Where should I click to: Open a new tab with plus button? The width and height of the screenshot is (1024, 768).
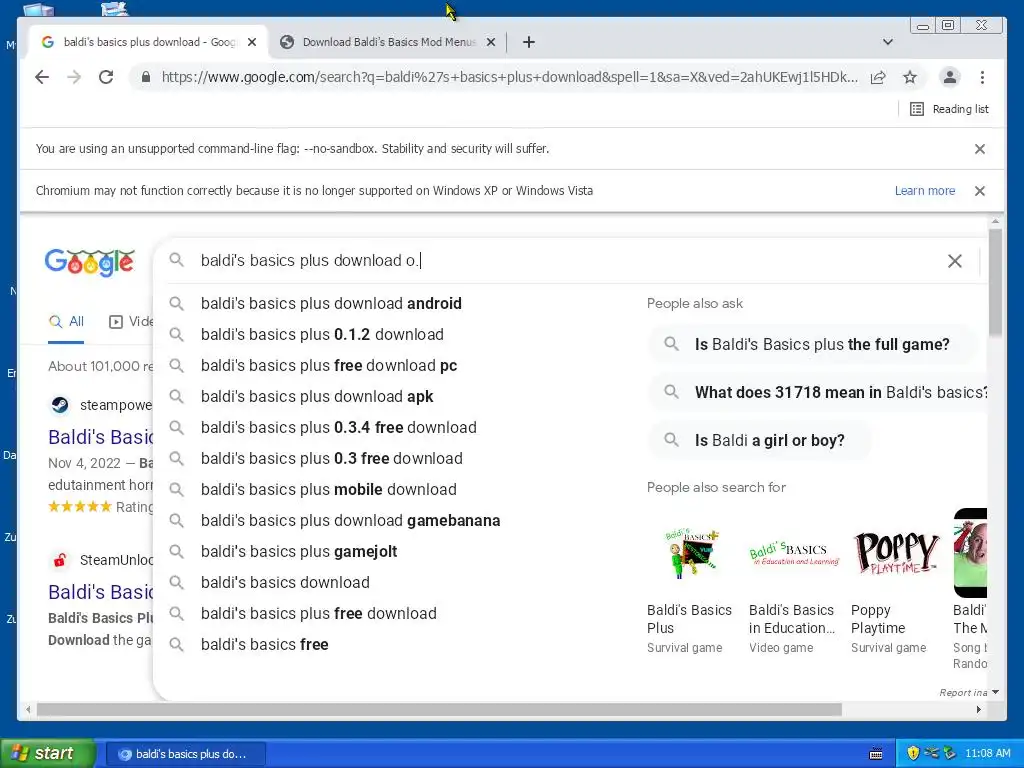click(529, 42)
